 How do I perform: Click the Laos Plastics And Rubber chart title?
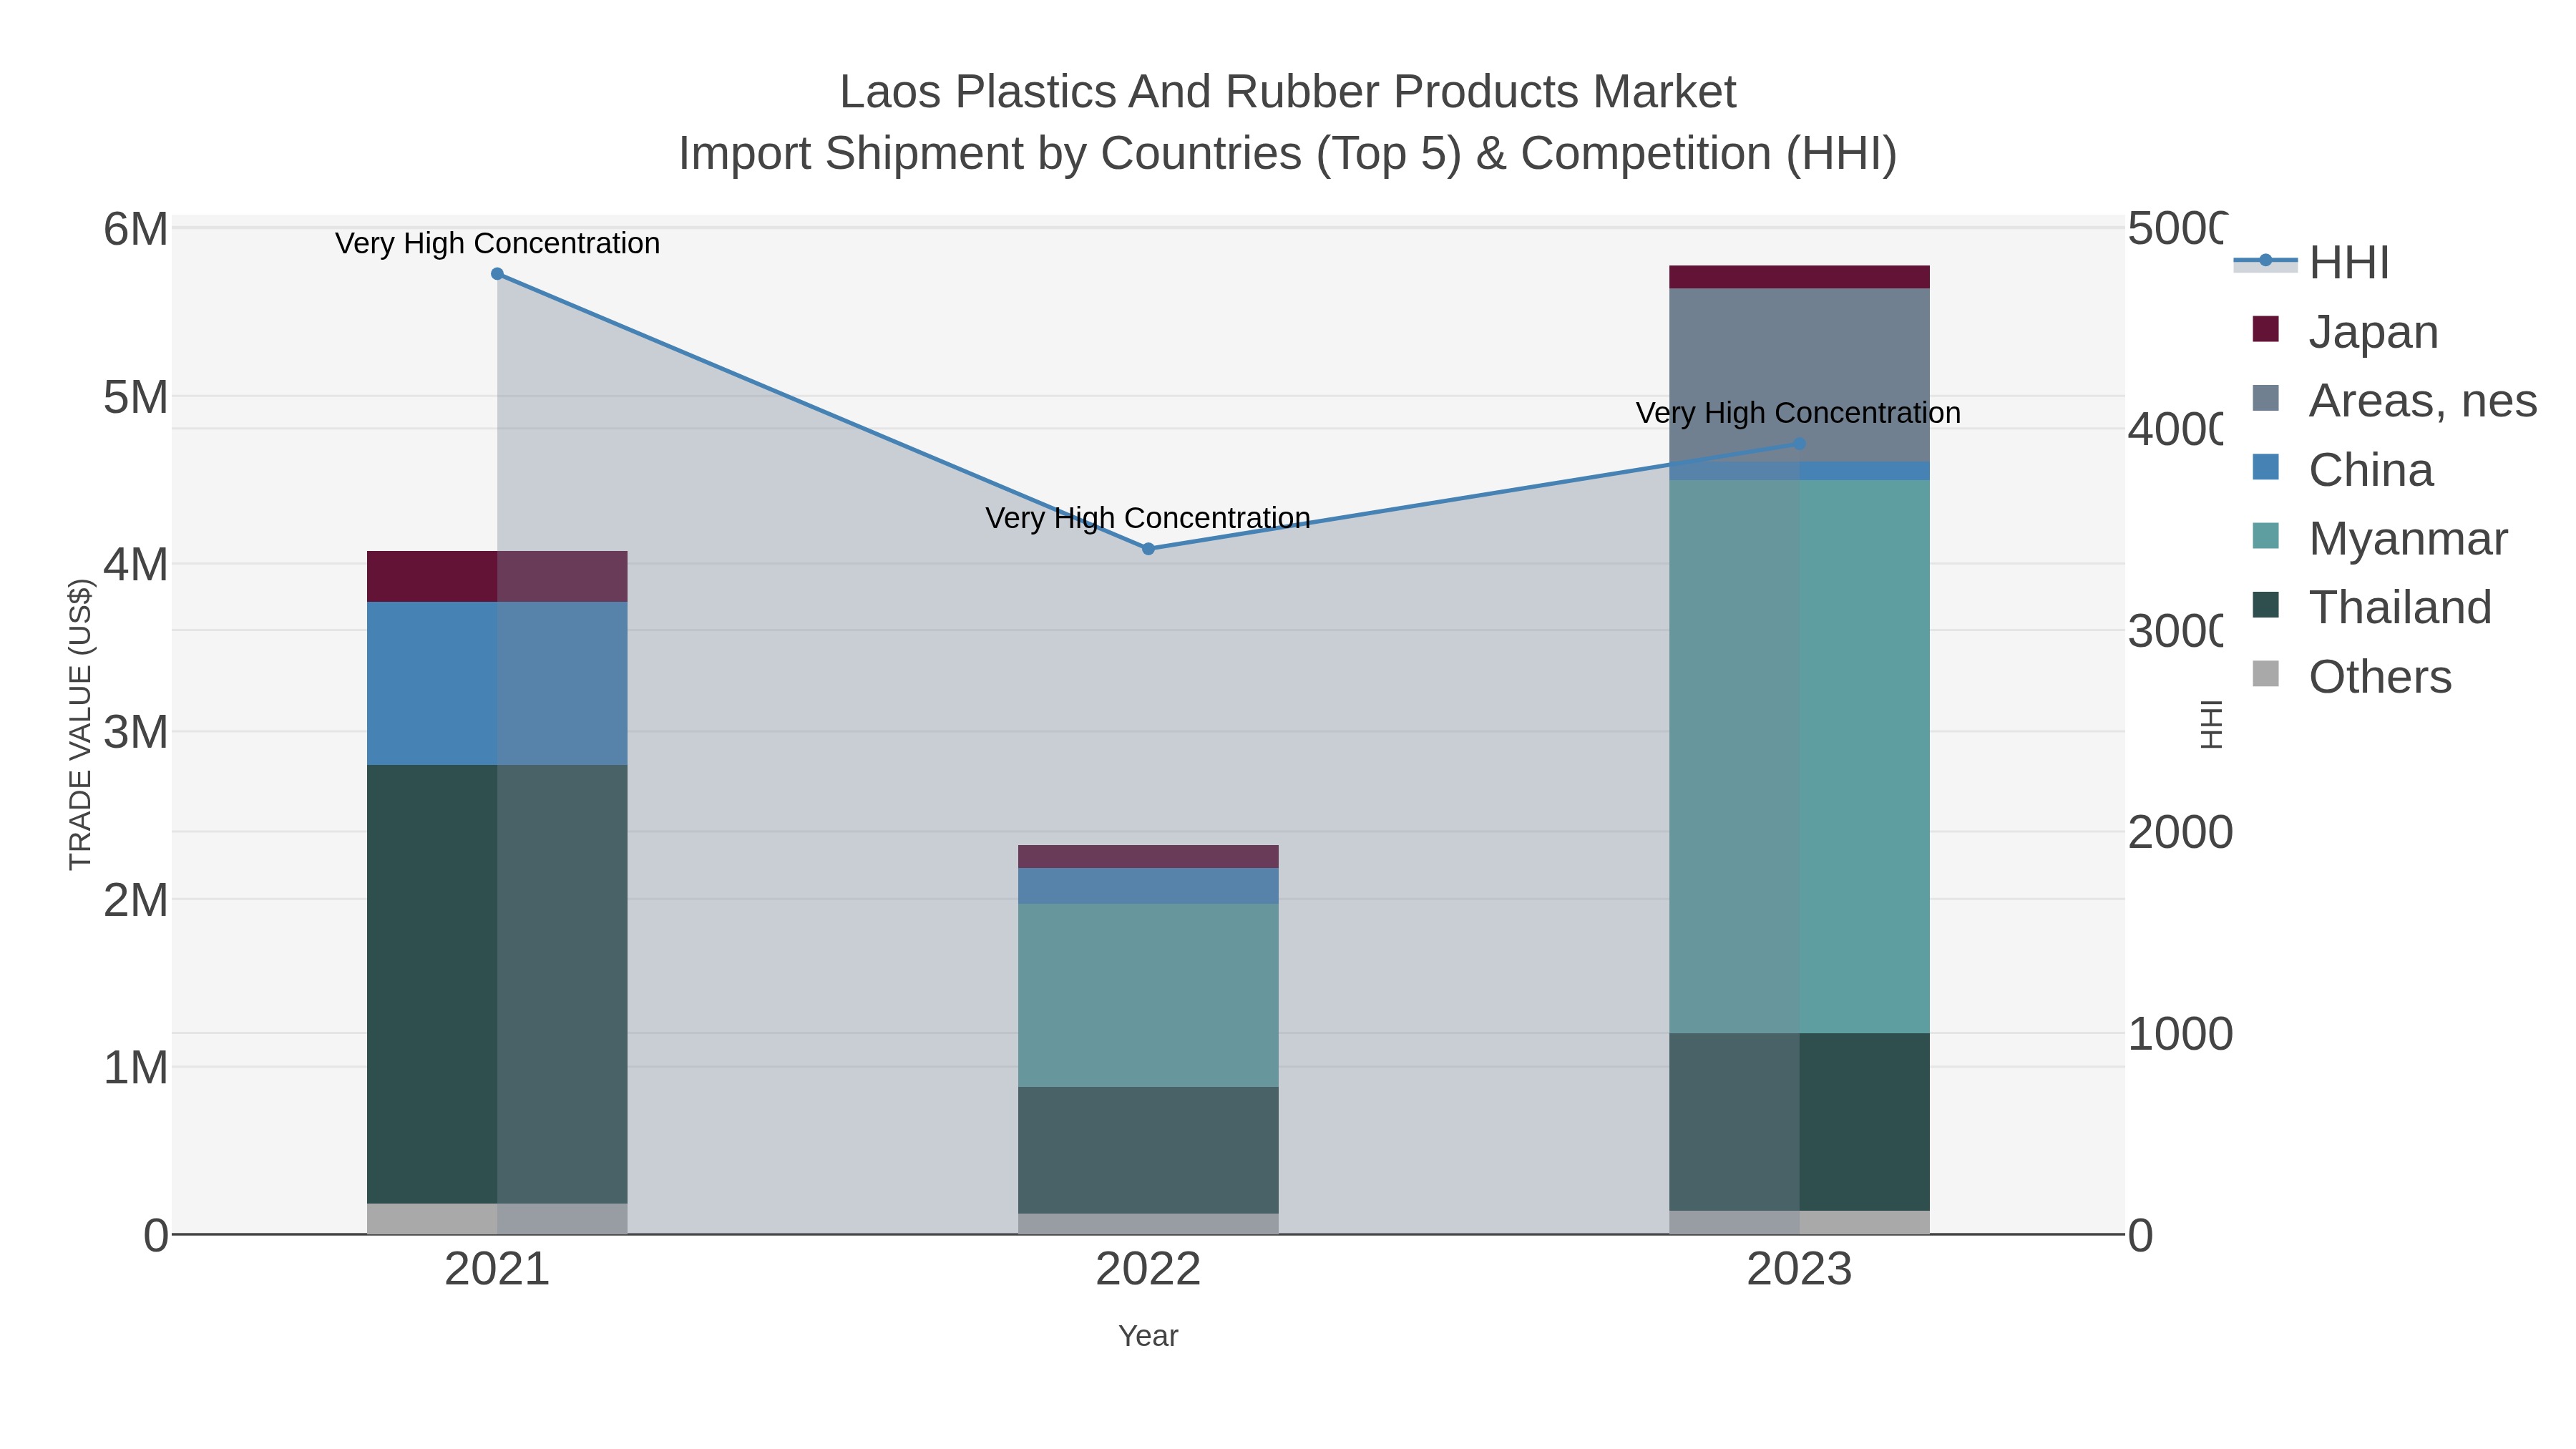(x=1288, y=92)
